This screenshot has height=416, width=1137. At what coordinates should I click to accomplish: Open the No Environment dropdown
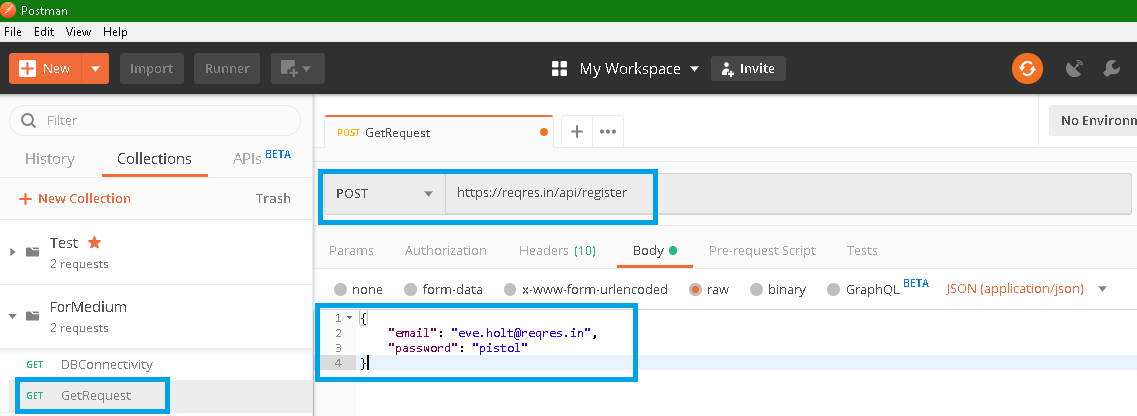click(1093, 120)
